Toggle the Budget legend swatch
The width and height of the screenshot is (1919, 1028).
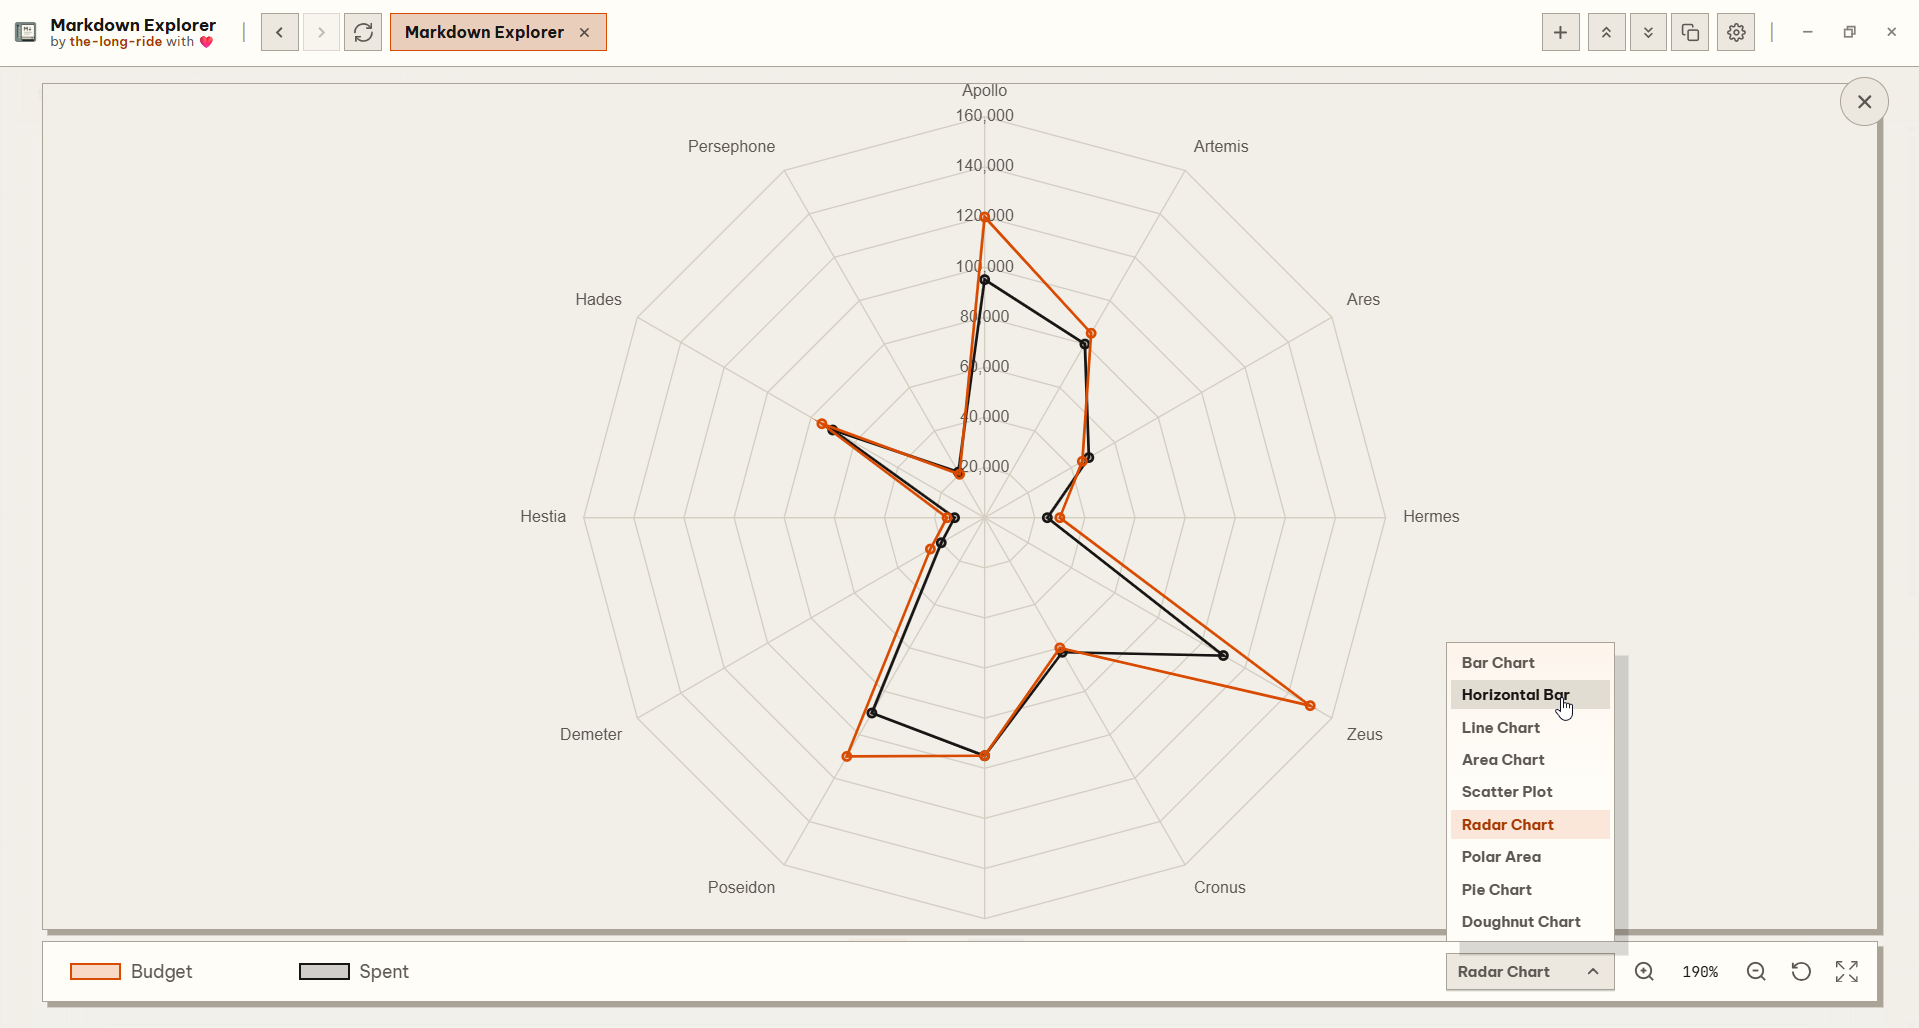pos(95,971)
